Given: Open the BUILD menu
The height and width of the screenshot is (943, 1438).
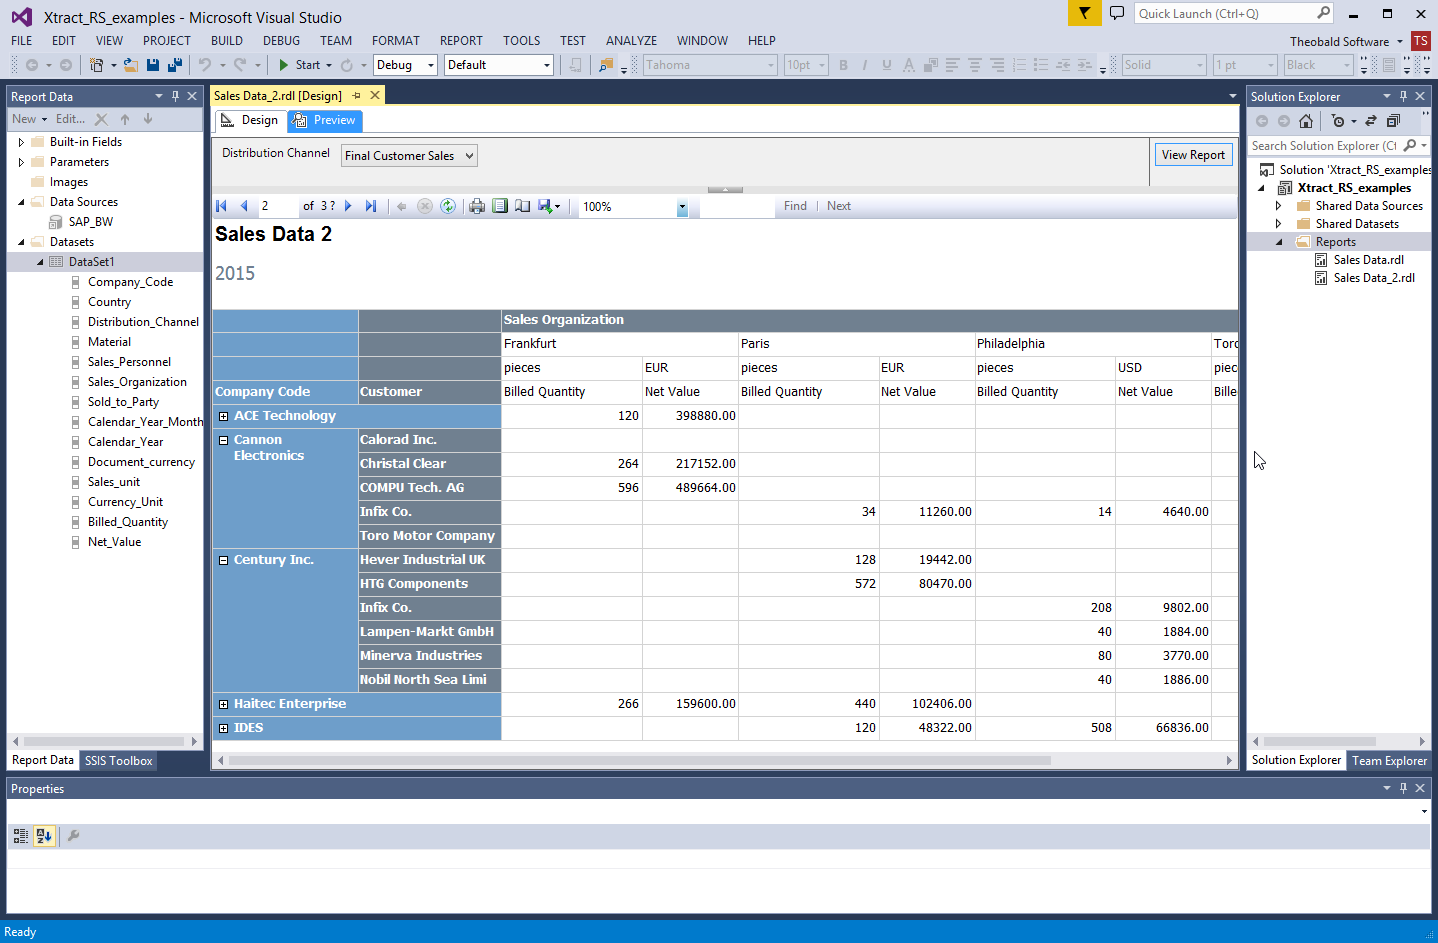Looking at the screenshot, I should (227, 41).
